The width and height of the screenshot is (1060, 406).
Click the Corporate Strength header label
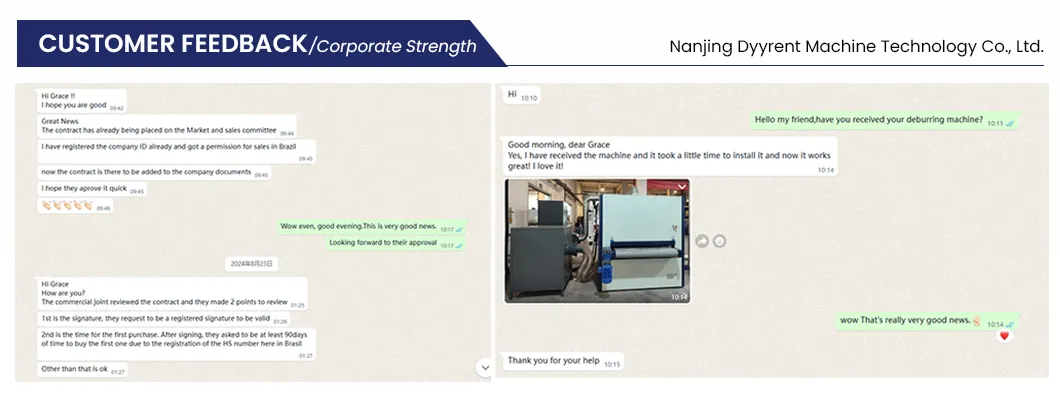pos(392,46)
